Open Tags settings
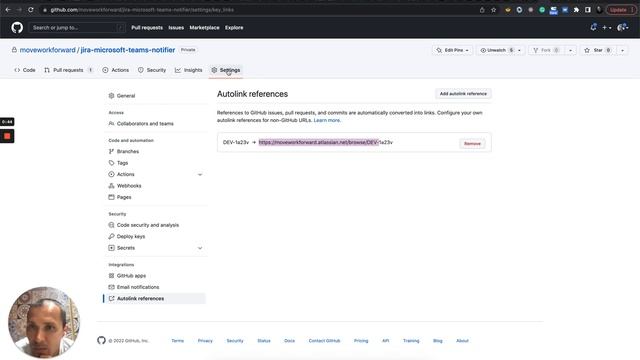640x360 pixels. point(122,162)
